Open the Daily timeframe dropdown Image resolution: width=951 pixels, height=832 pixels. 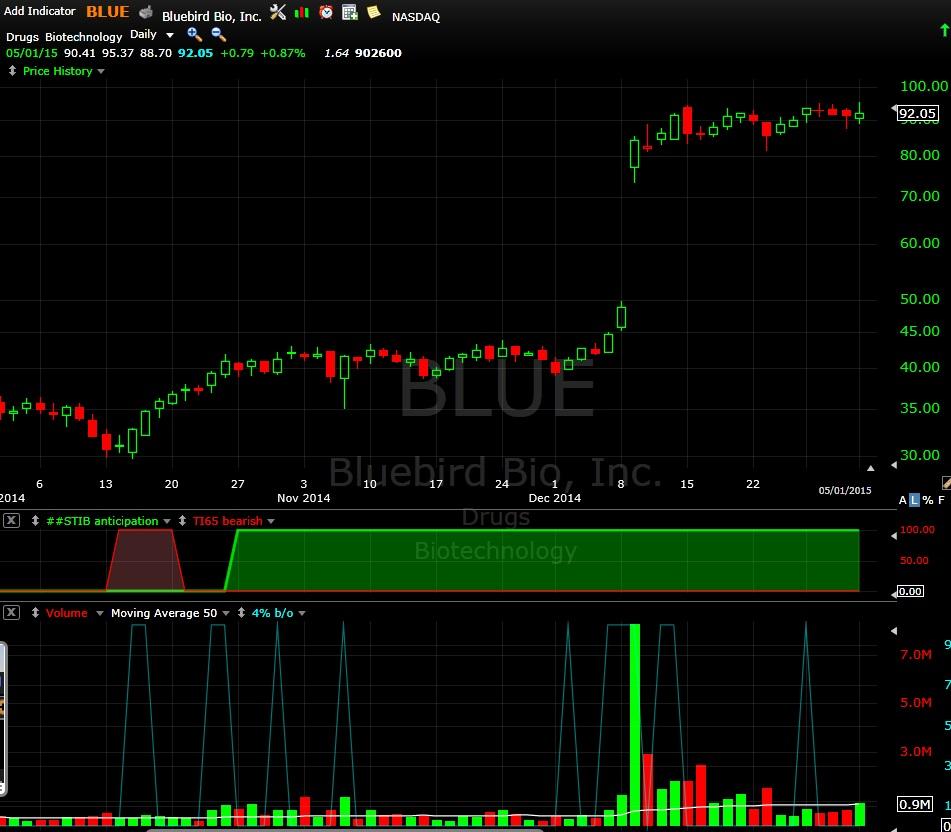click(x=170, y=35)
